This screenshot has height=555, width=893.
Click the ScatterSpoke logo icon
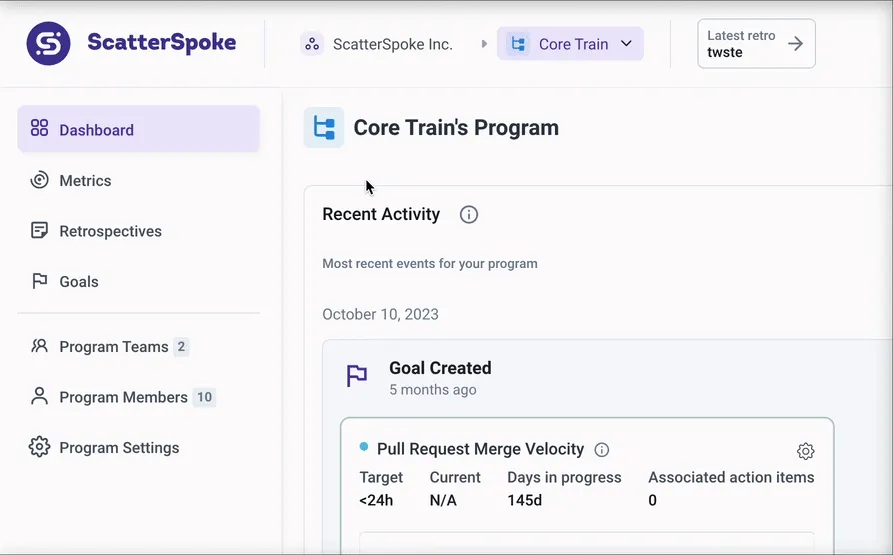48,44
